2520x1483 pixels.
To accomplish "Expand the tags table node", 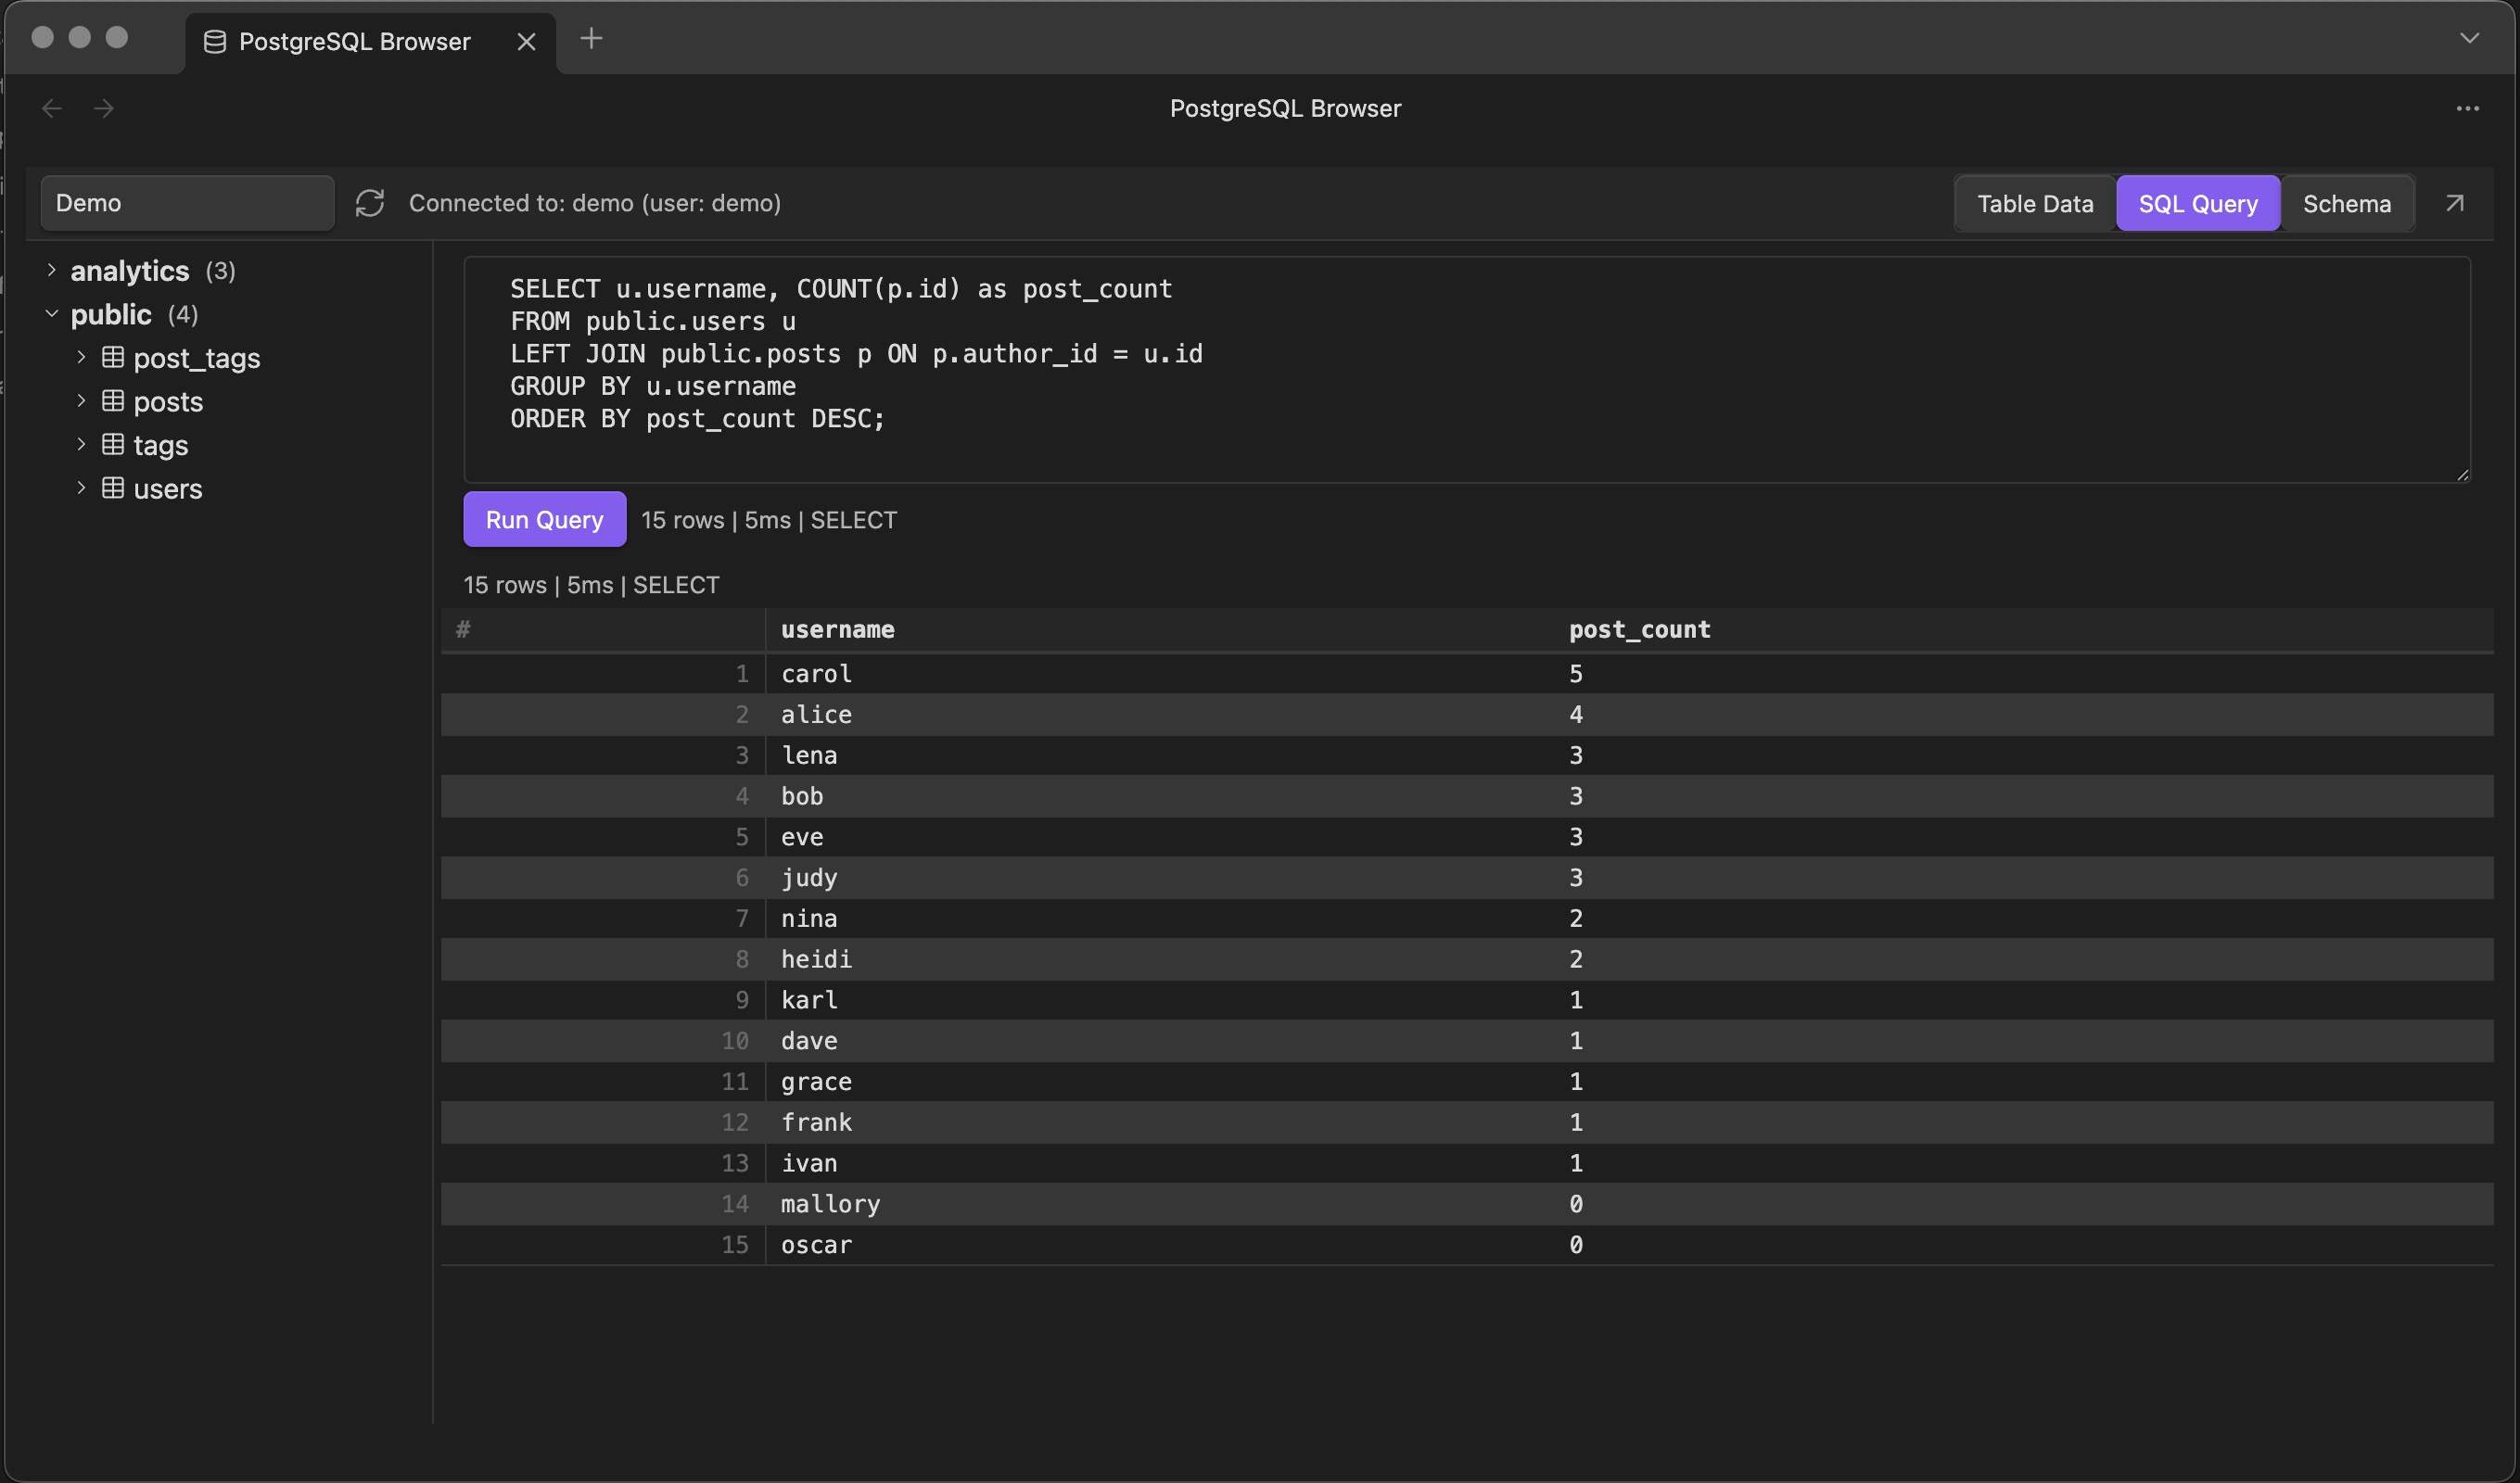I will point(82,444).
